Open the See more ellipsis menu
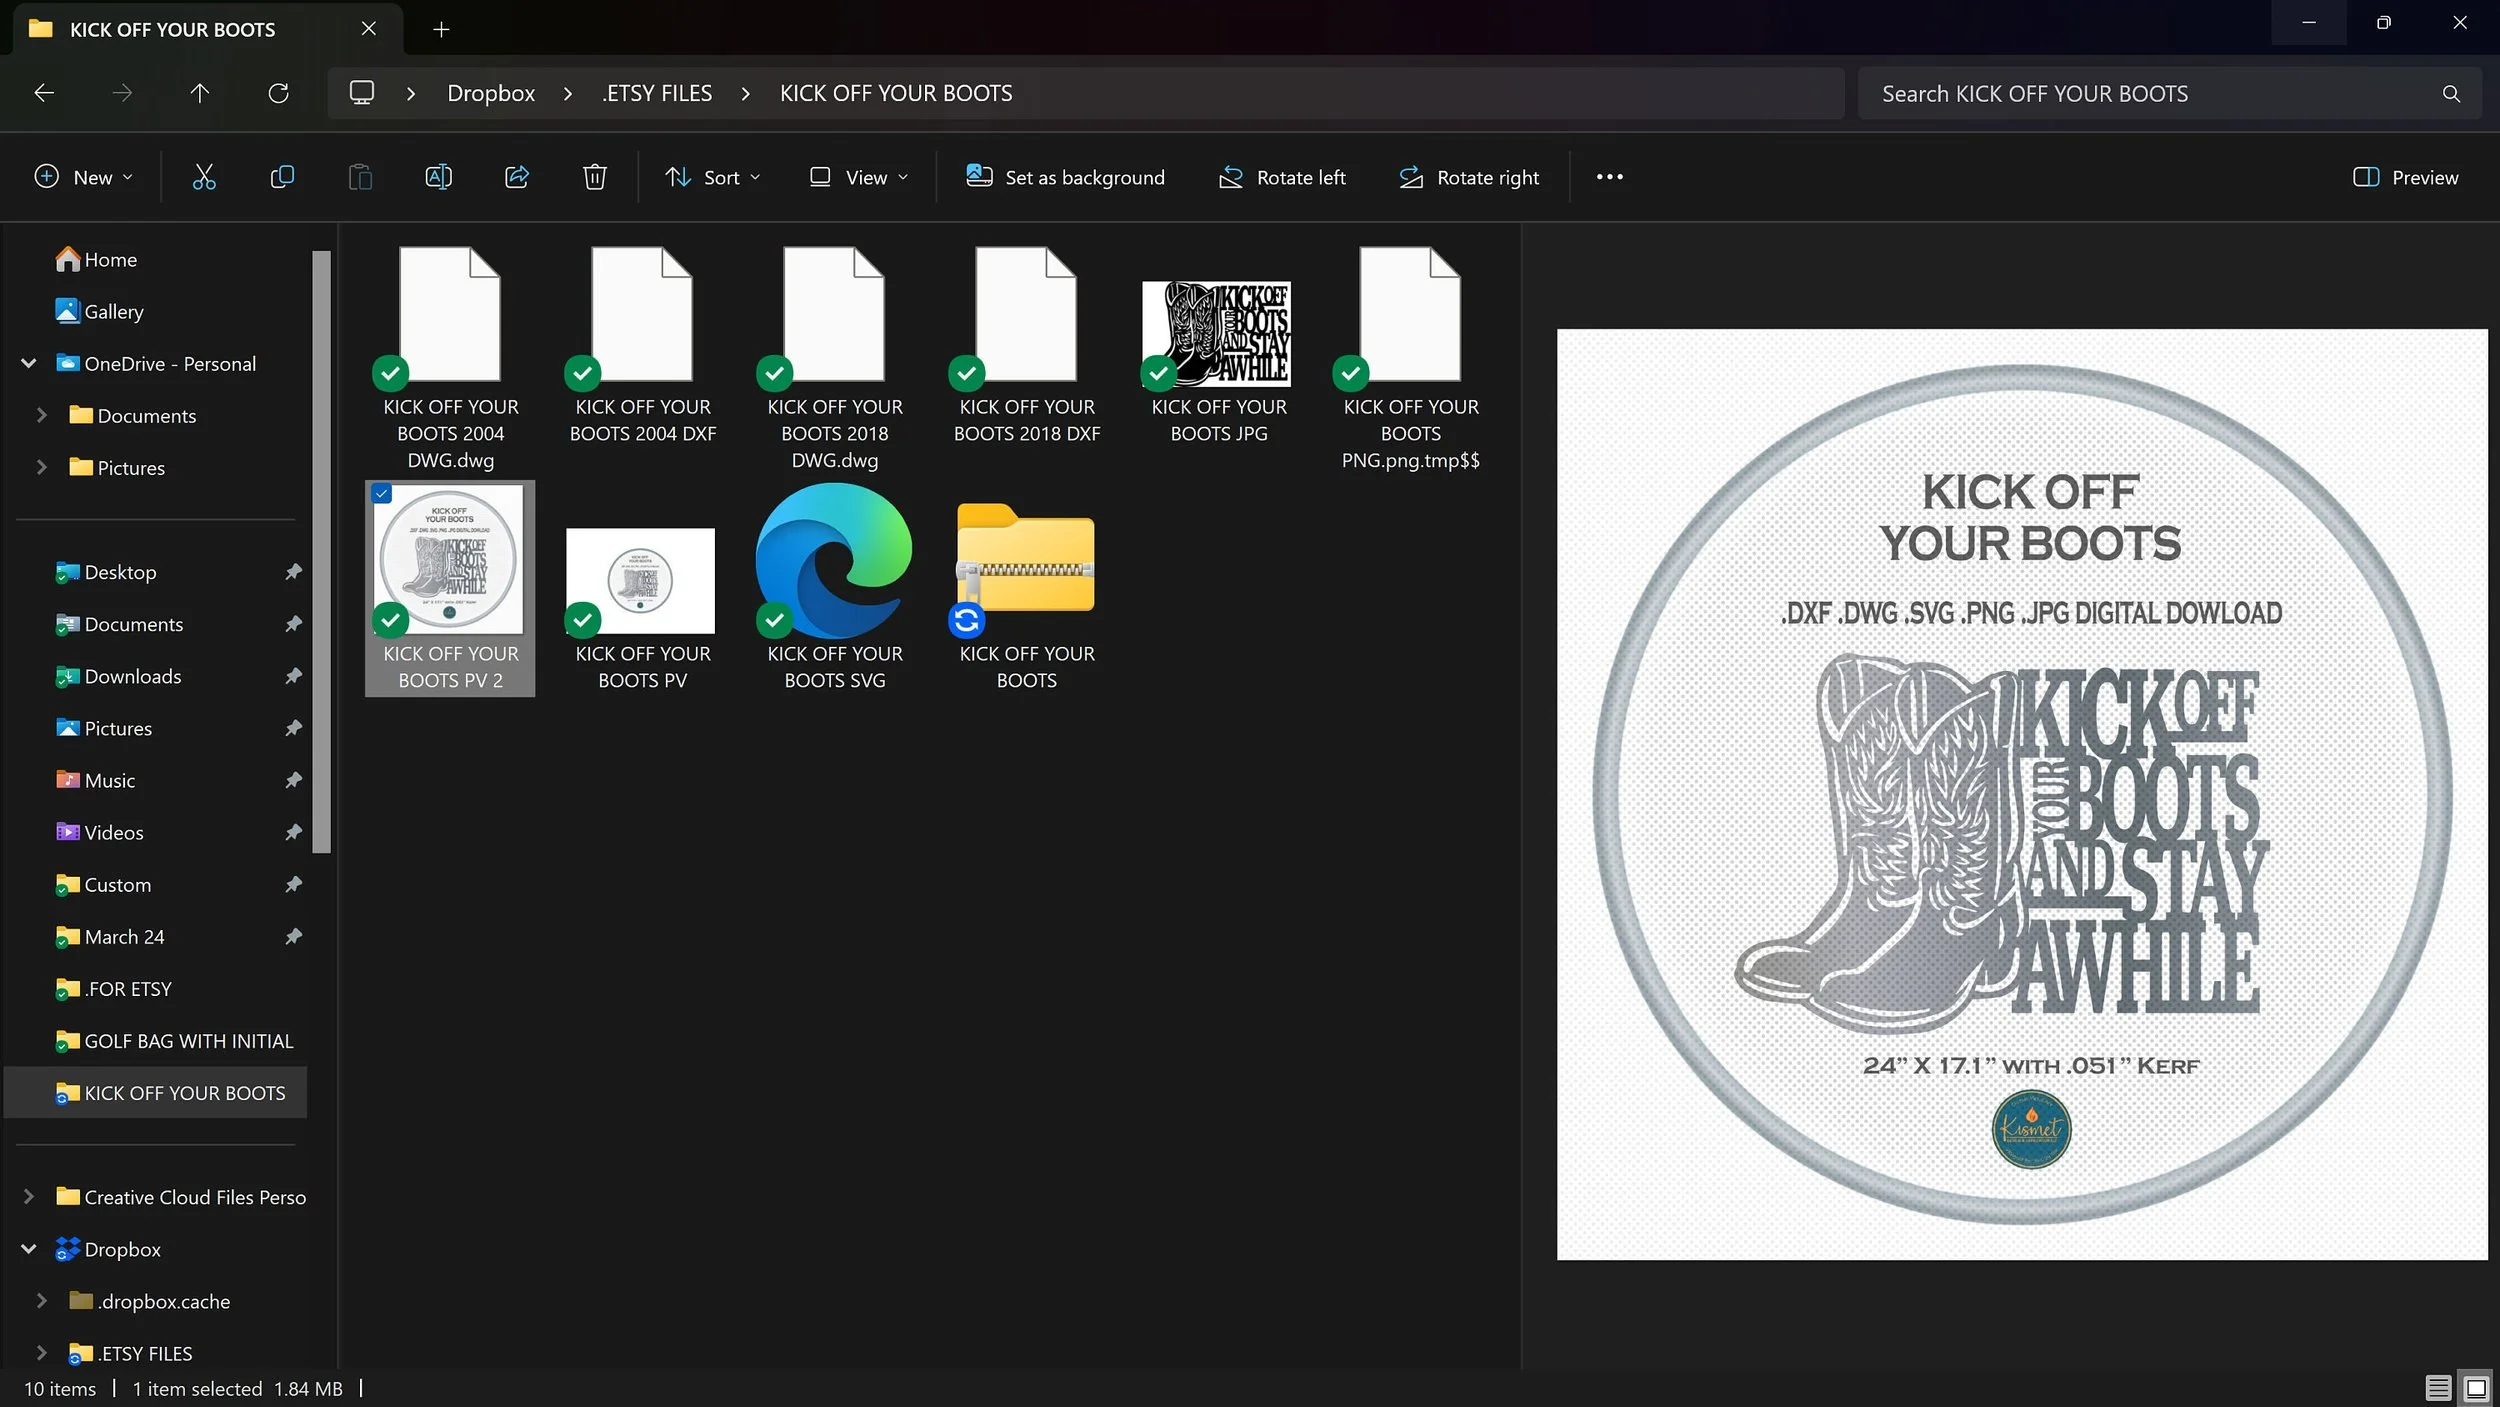2500x1407 pixels. [1609, 177]
